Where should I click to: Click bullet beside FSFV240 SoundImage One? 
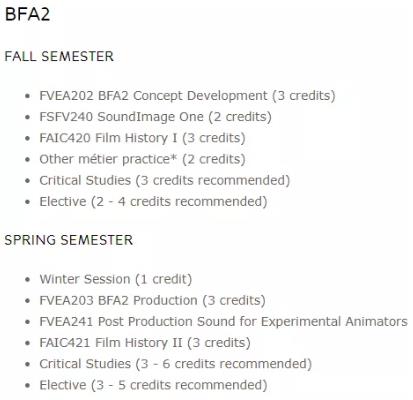tap(28, 118)
